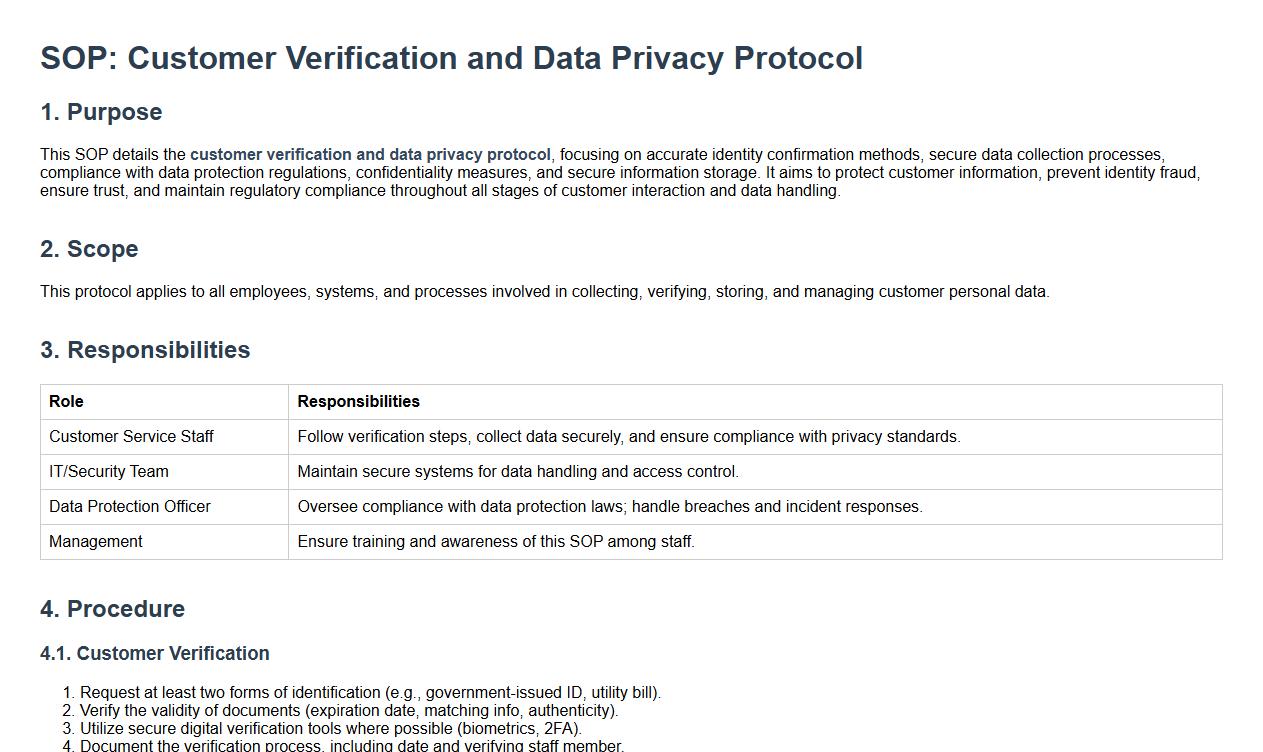Click the "Maintain secure systems" responsibility cell
This screenshot has height=752, width=1263.
coord(518,472)
